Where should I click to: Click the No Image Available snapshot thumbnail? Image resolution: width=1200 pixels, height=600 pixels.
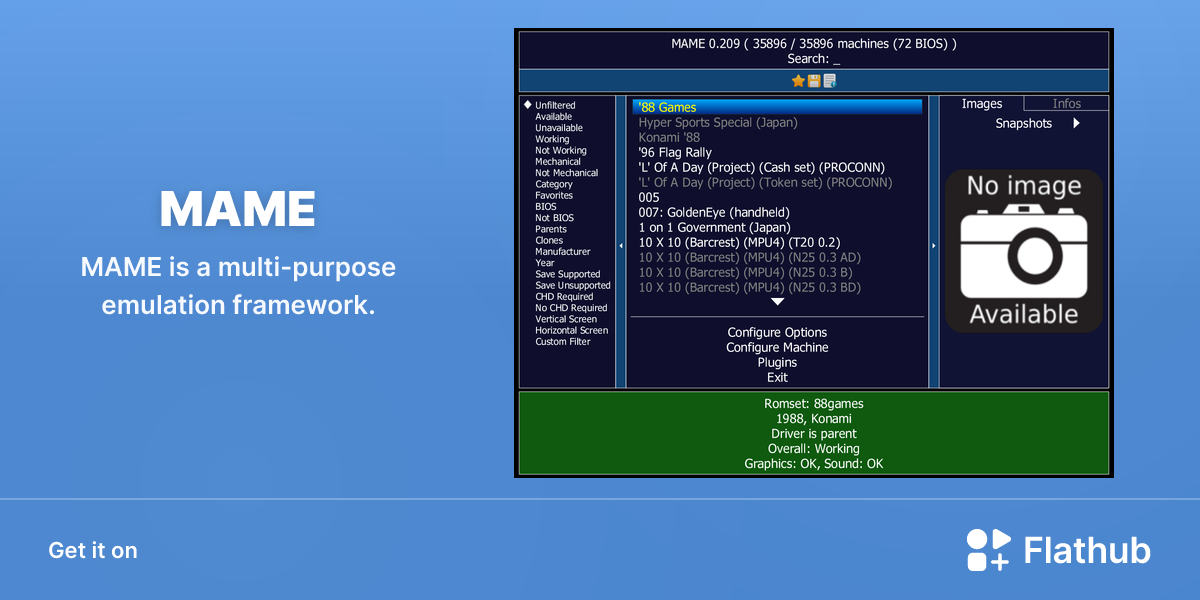coord(1024,251)
